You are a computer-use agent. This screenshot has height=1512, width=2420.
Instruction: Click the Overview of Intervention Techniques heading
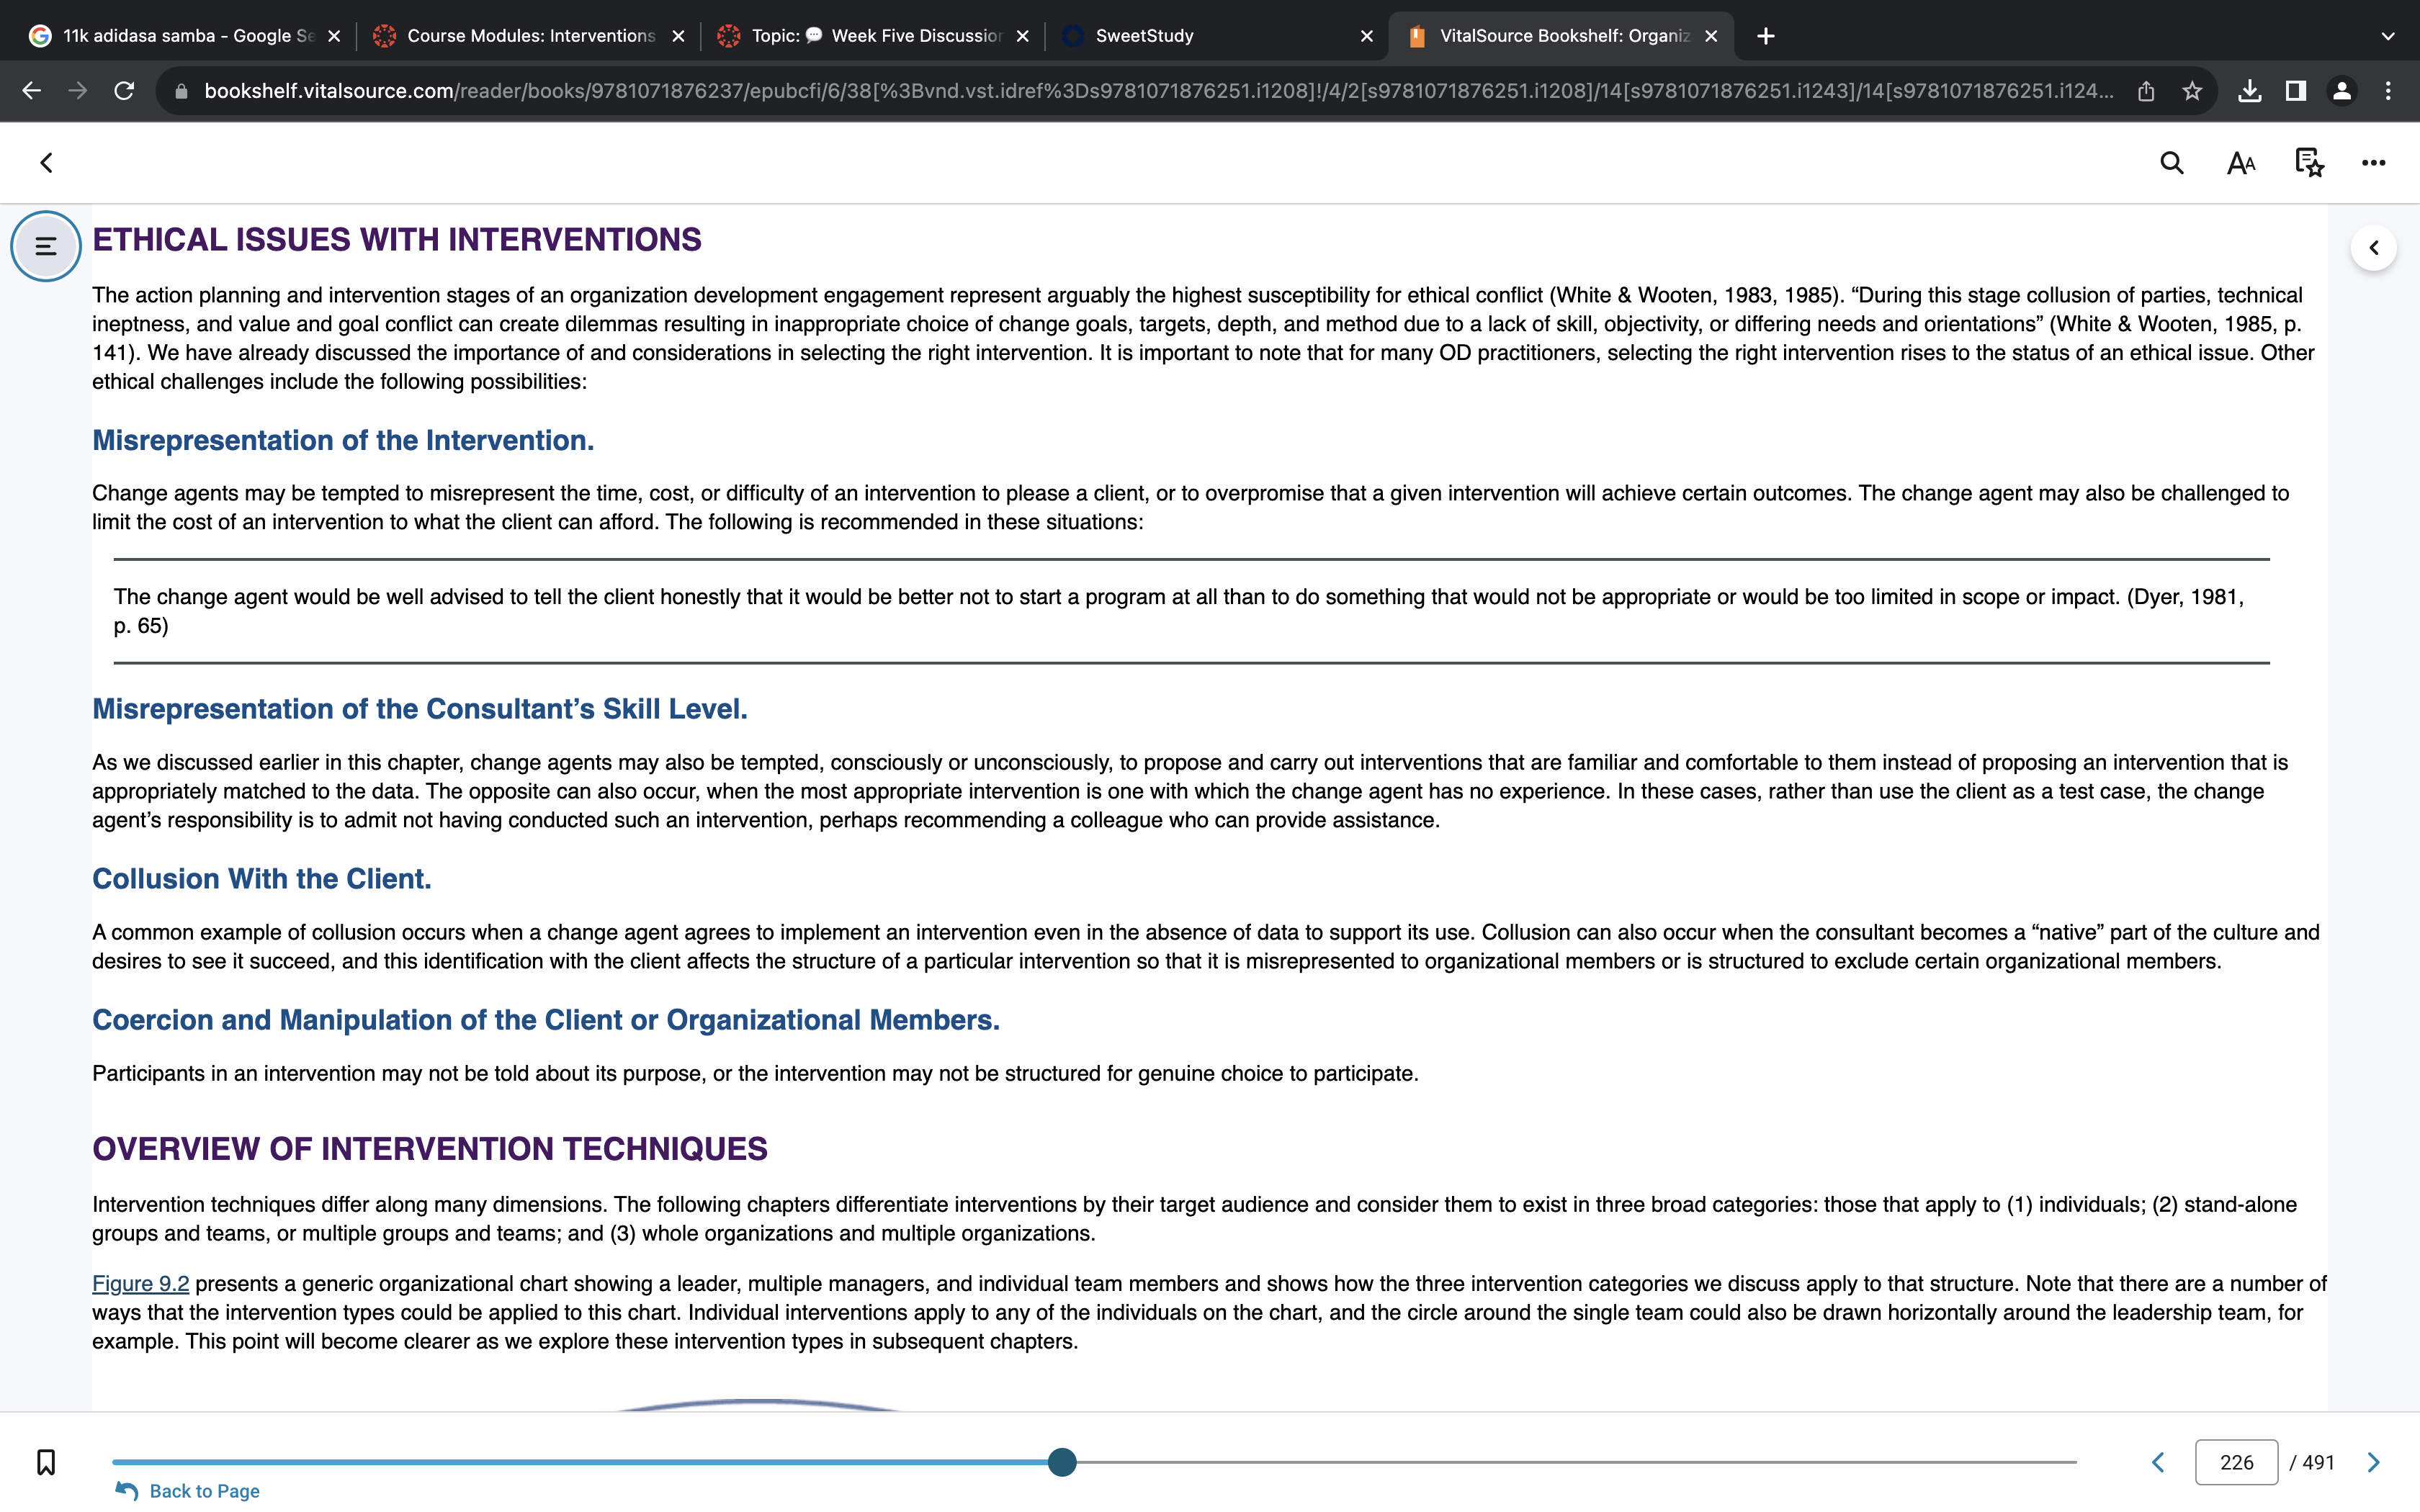point(430,1149)
